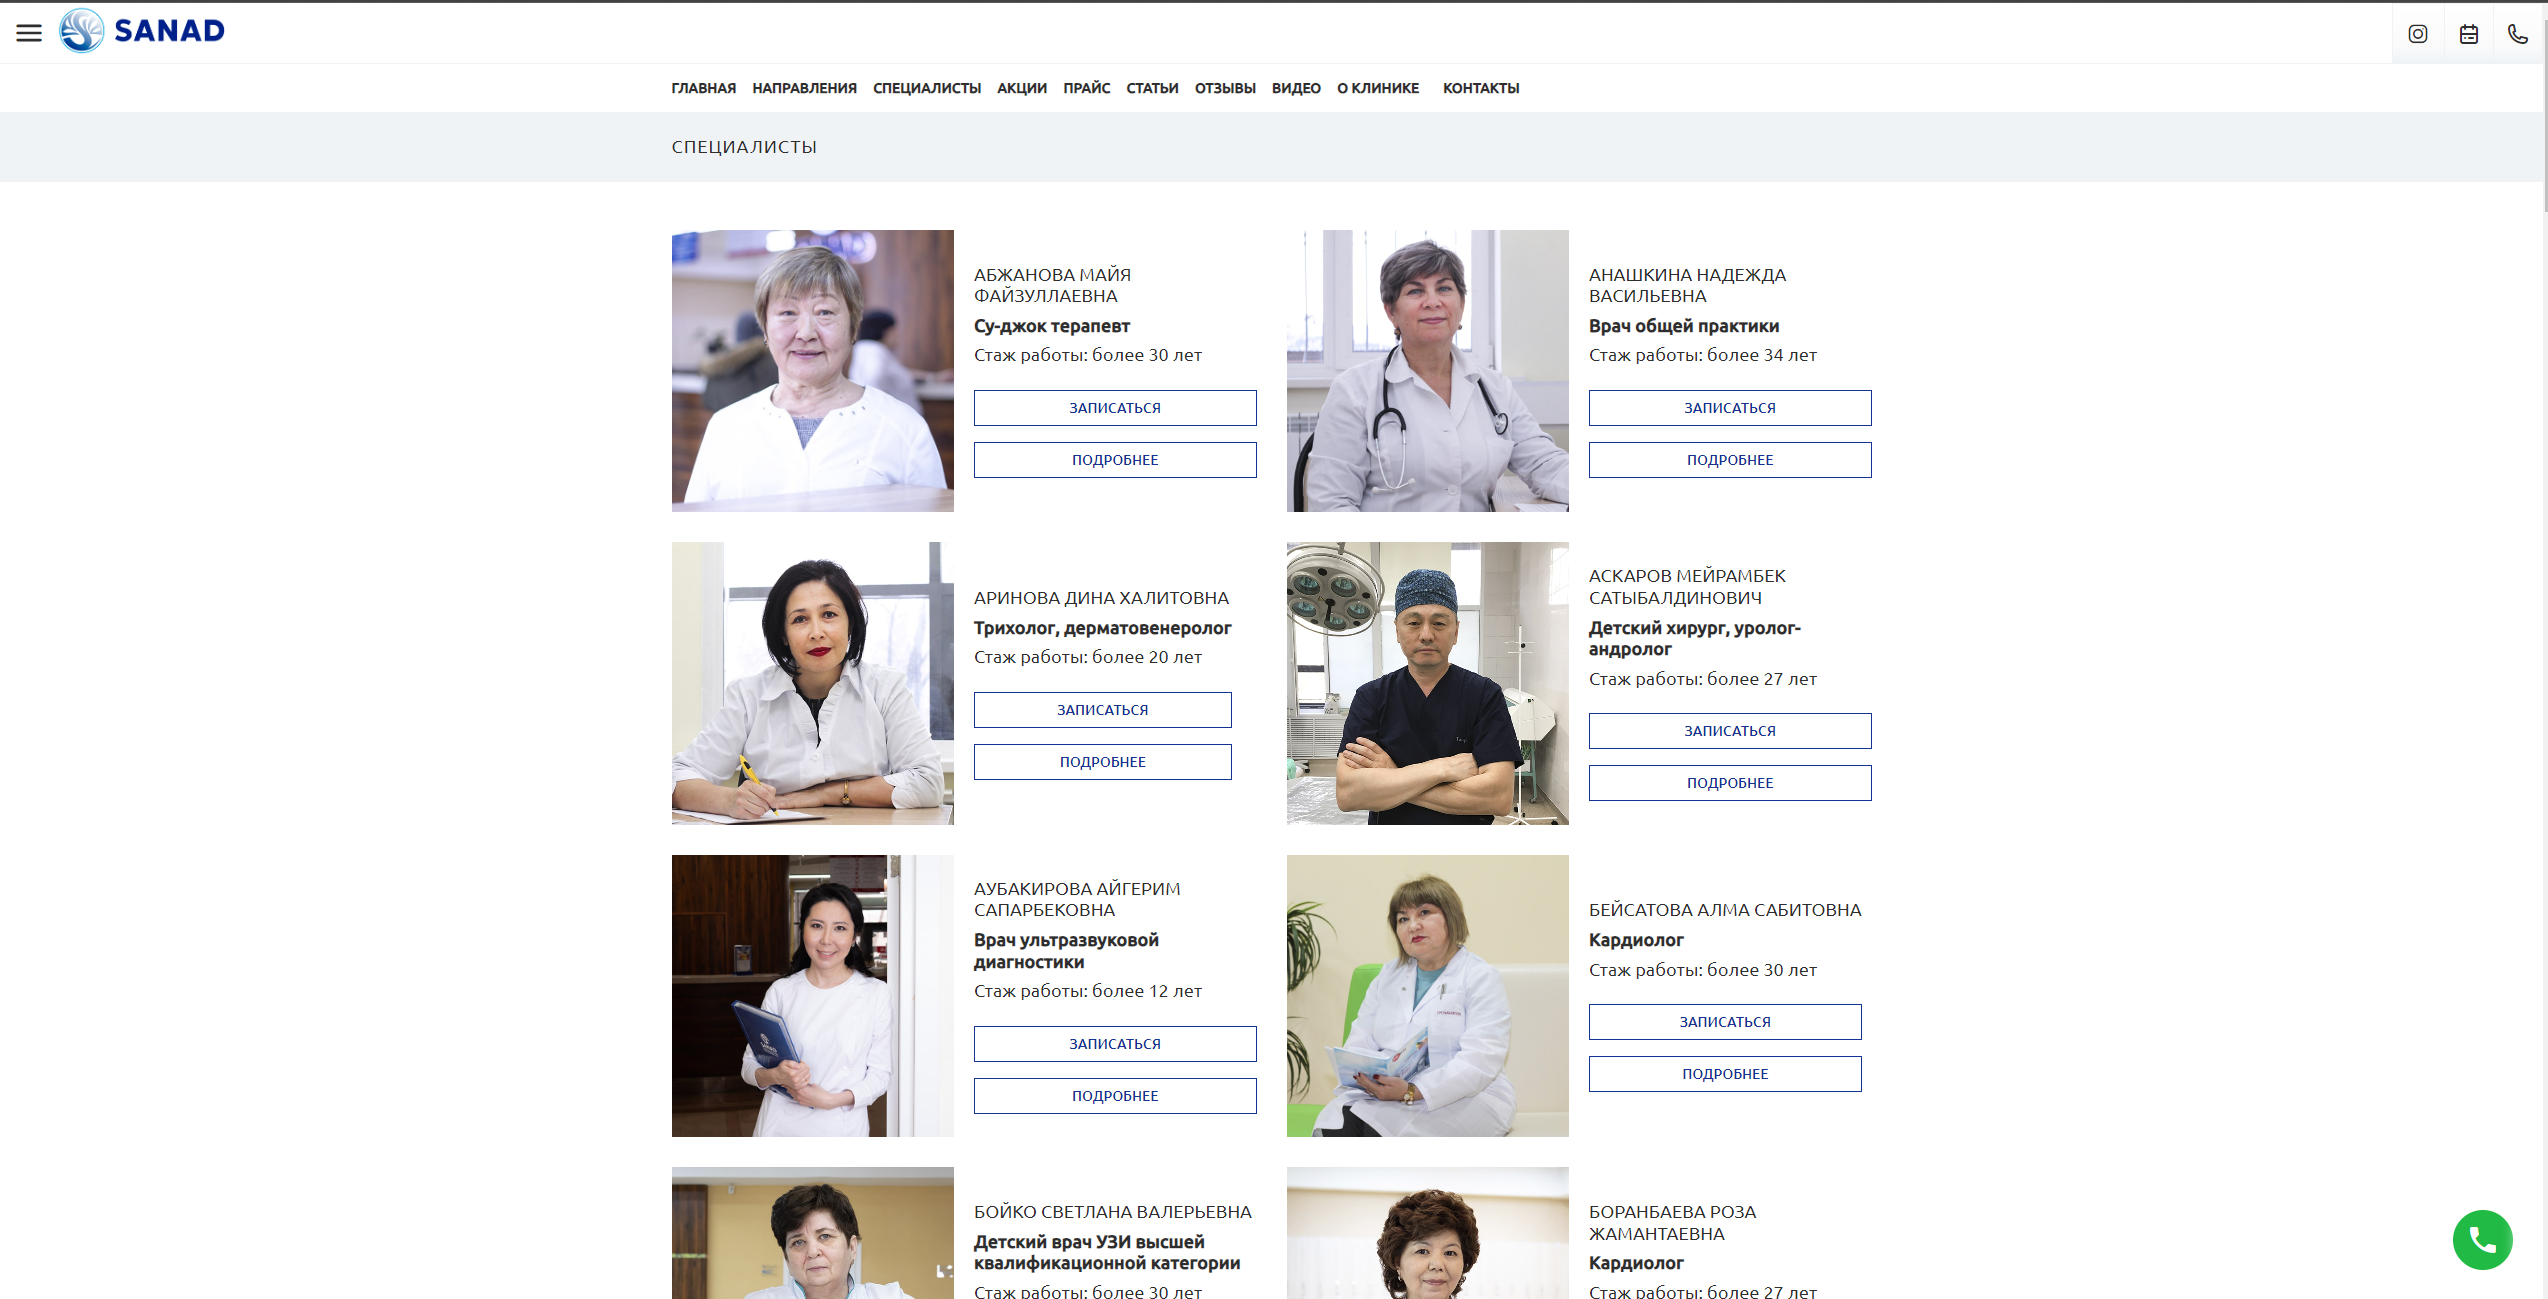Open the hamburger side menu
The width and height of the screenshot is (2548, 1299).
29,33
